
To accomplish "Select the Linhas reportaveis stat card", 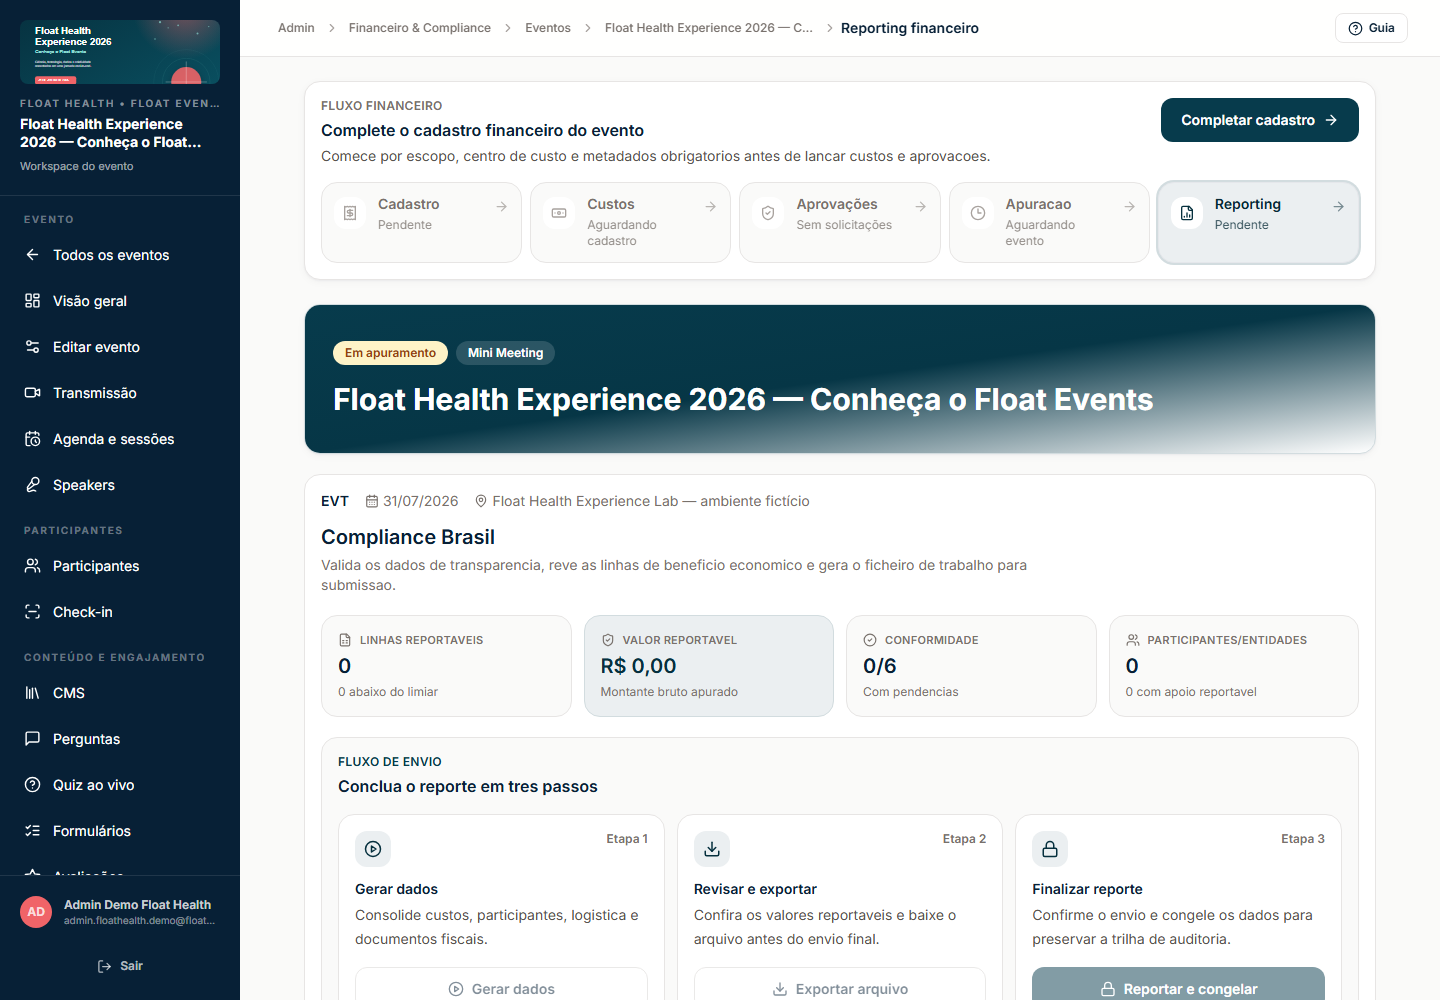I will point(446,666).
